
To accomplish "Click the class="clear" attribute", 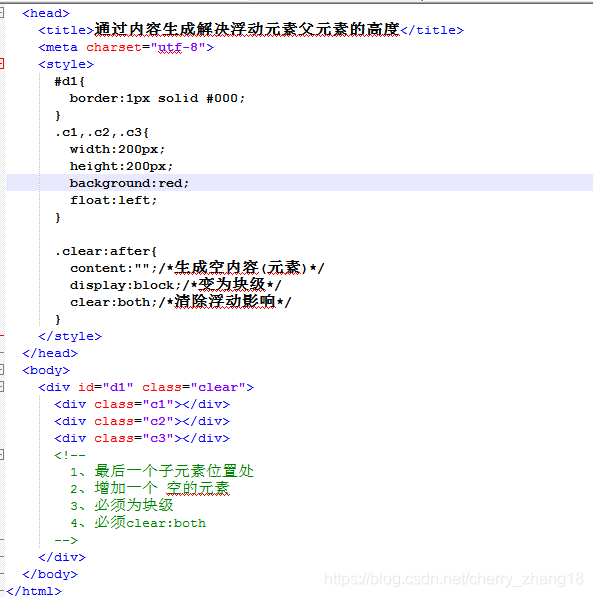I will pos(194,387).
